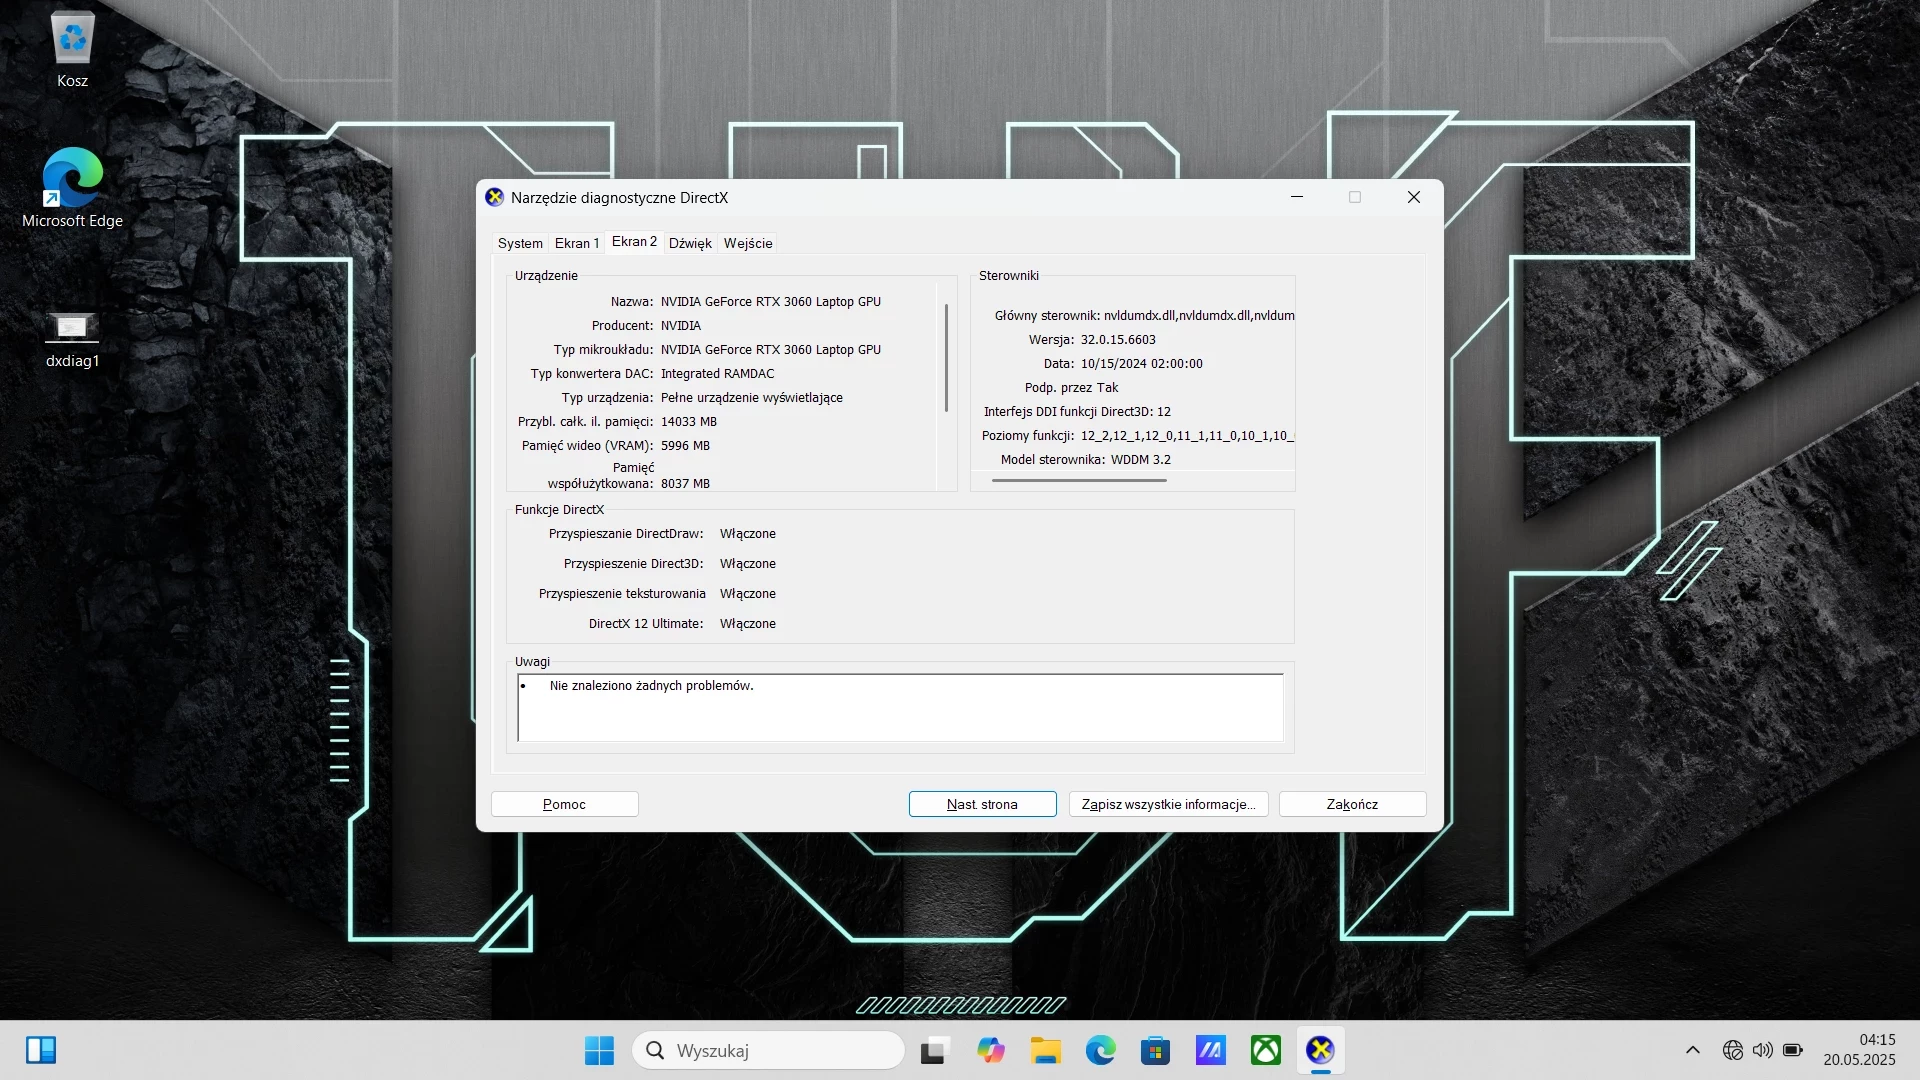Viewport: 1920px width, 1080px height.
Task: Click the value '14033 MB'
Action: [688, 422]
